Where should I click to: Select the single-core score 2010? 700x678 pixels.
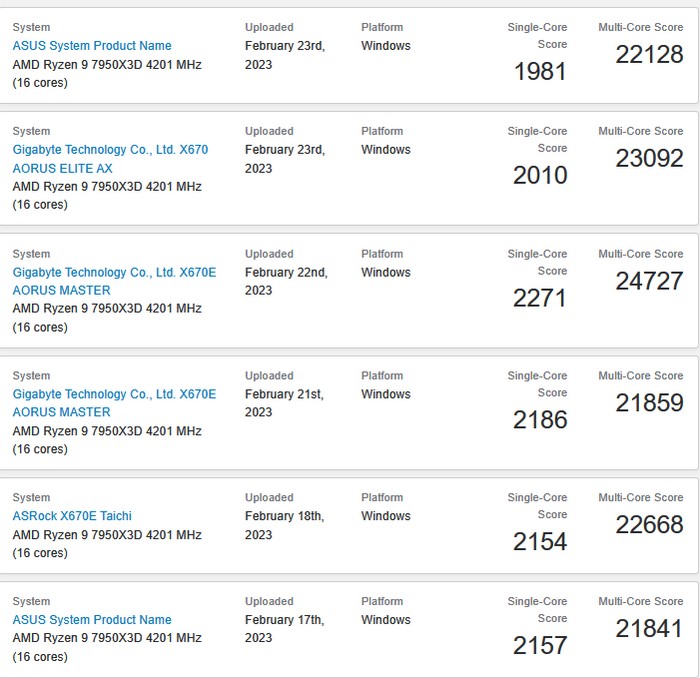(540, 176)
